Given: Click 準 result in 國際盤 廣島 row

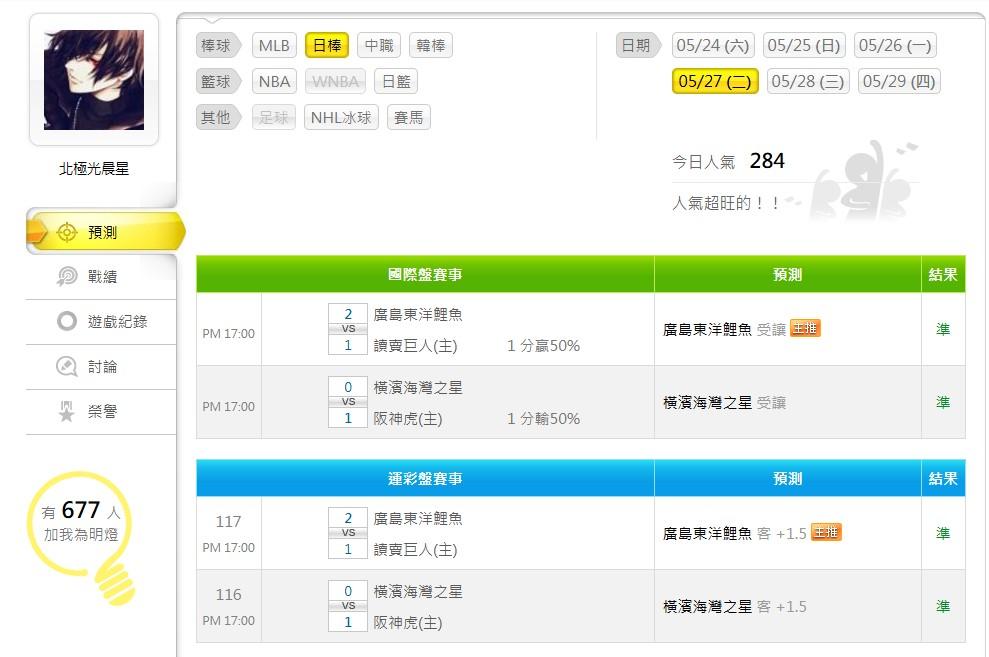Looking at the screenshot, I should point(943,329).
